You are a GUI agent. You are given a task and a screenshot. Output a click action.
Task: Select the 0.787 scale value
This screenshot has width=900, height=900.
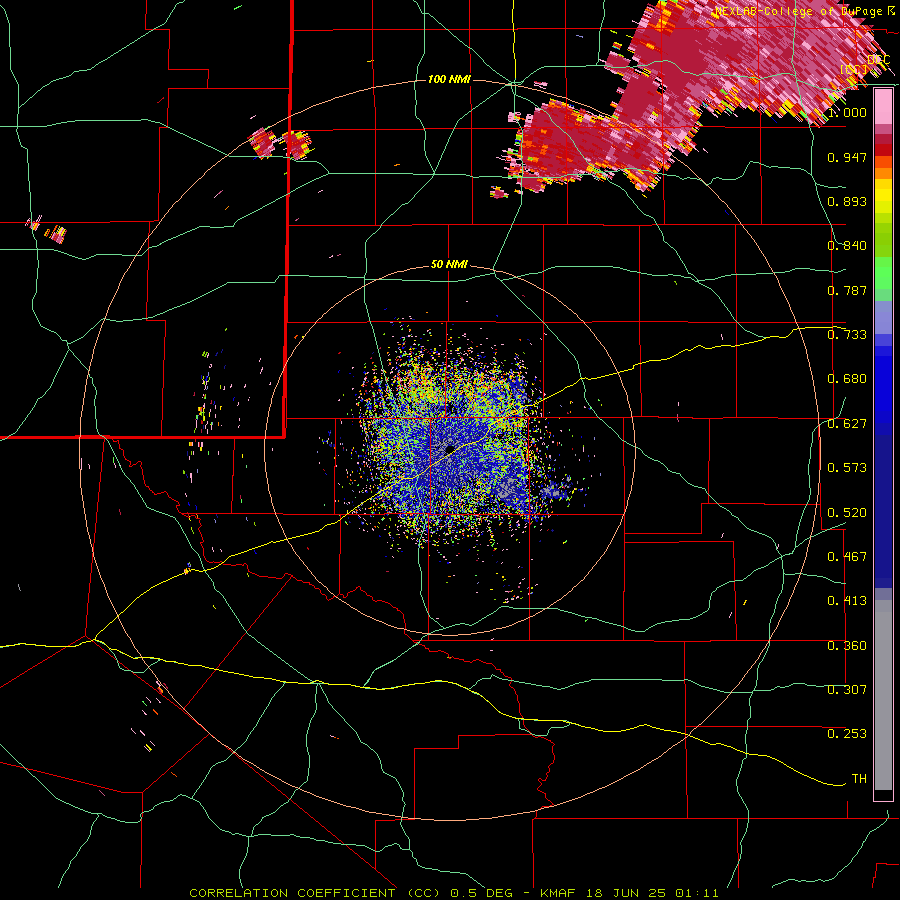(x=847, y=290)
